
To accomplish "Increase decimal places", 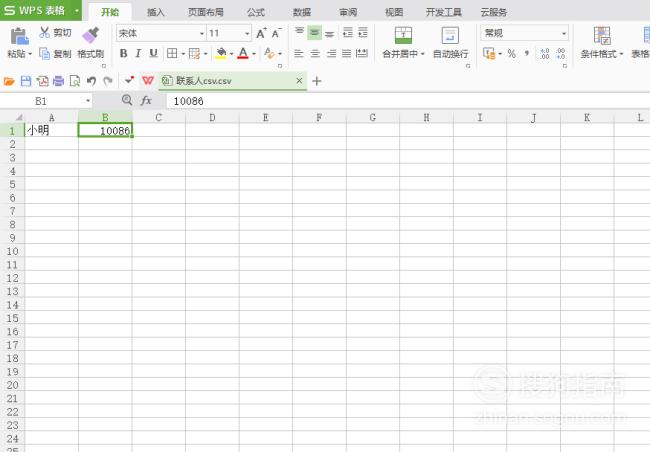I will point(545,53).
